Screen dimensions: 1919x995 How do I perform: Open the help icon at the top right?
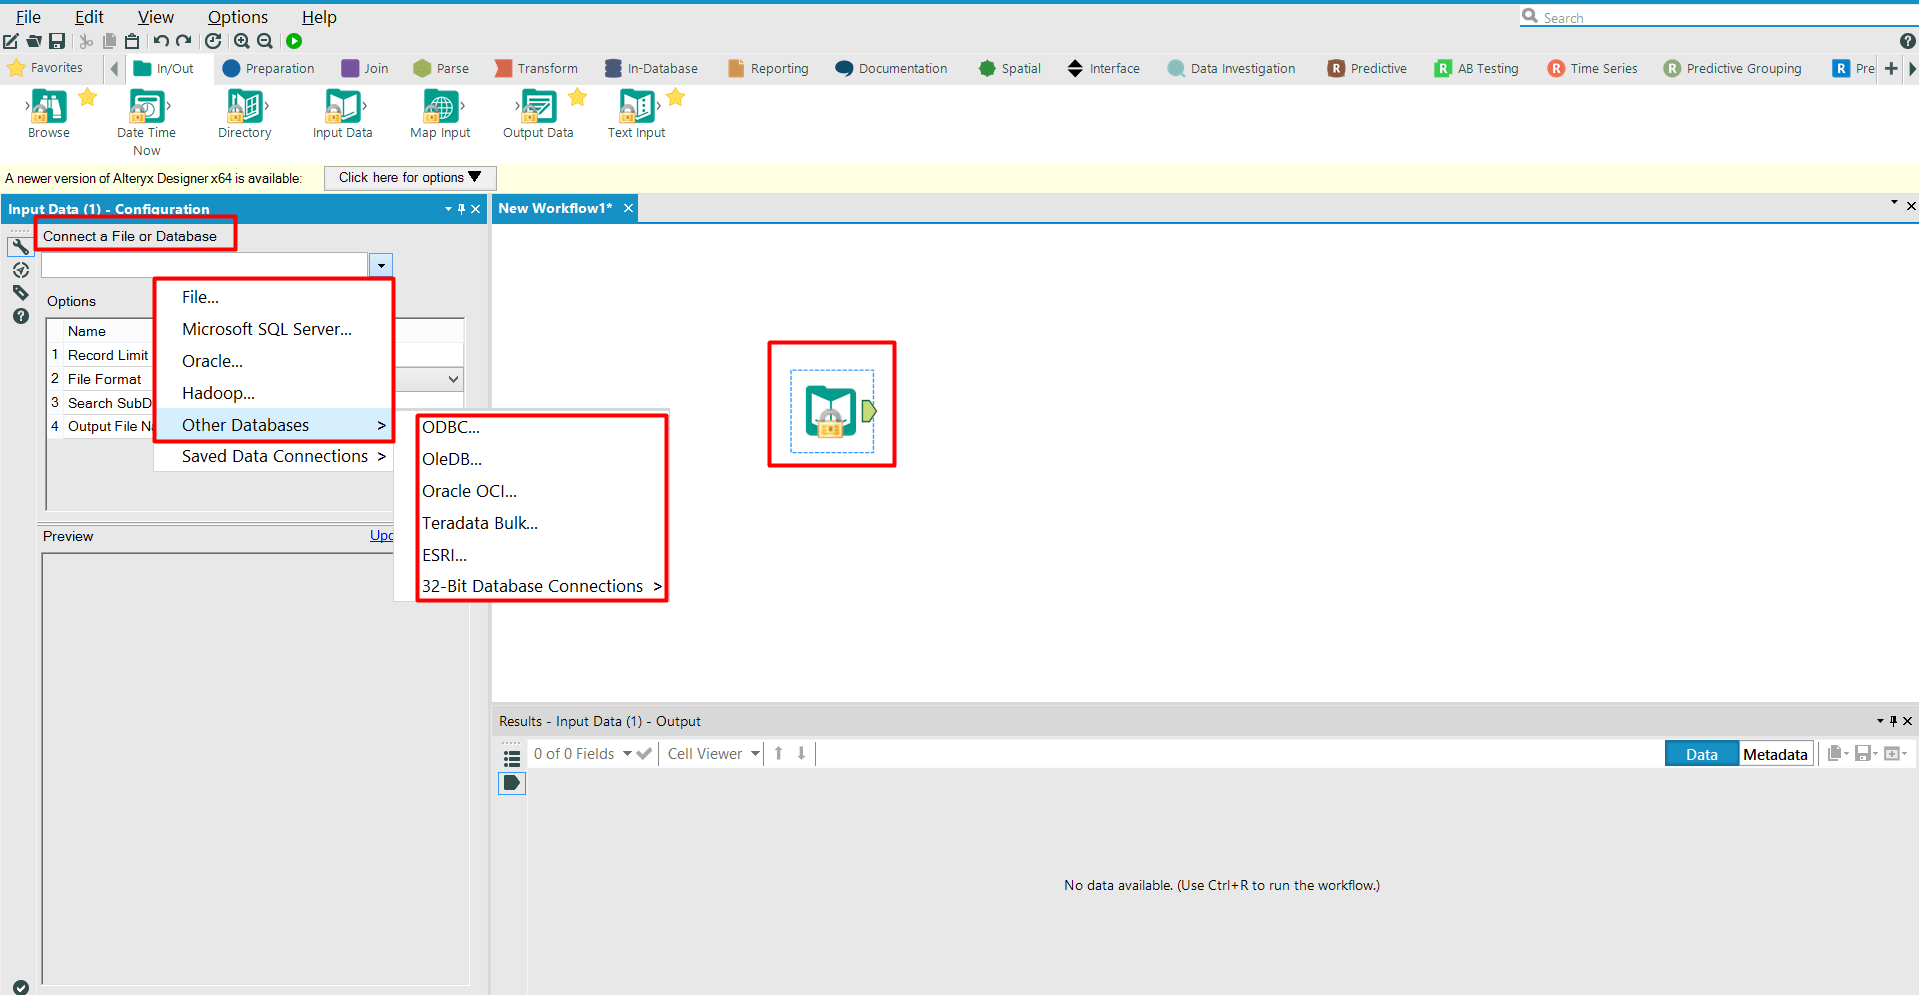click(1908, 41)
